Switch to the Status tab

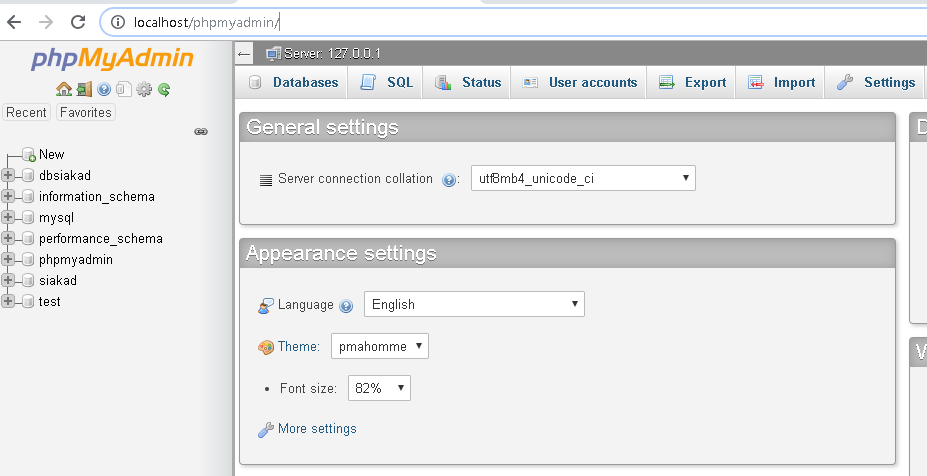point(466,83)
